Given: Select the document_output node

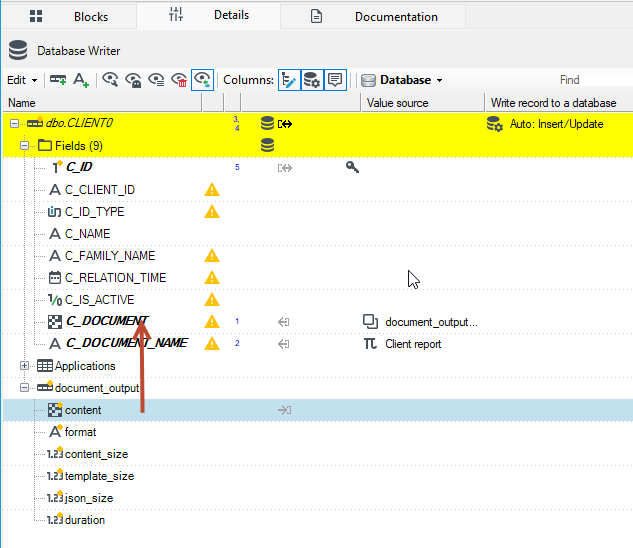Looking at the screenshot, I should tap(97, 388).
